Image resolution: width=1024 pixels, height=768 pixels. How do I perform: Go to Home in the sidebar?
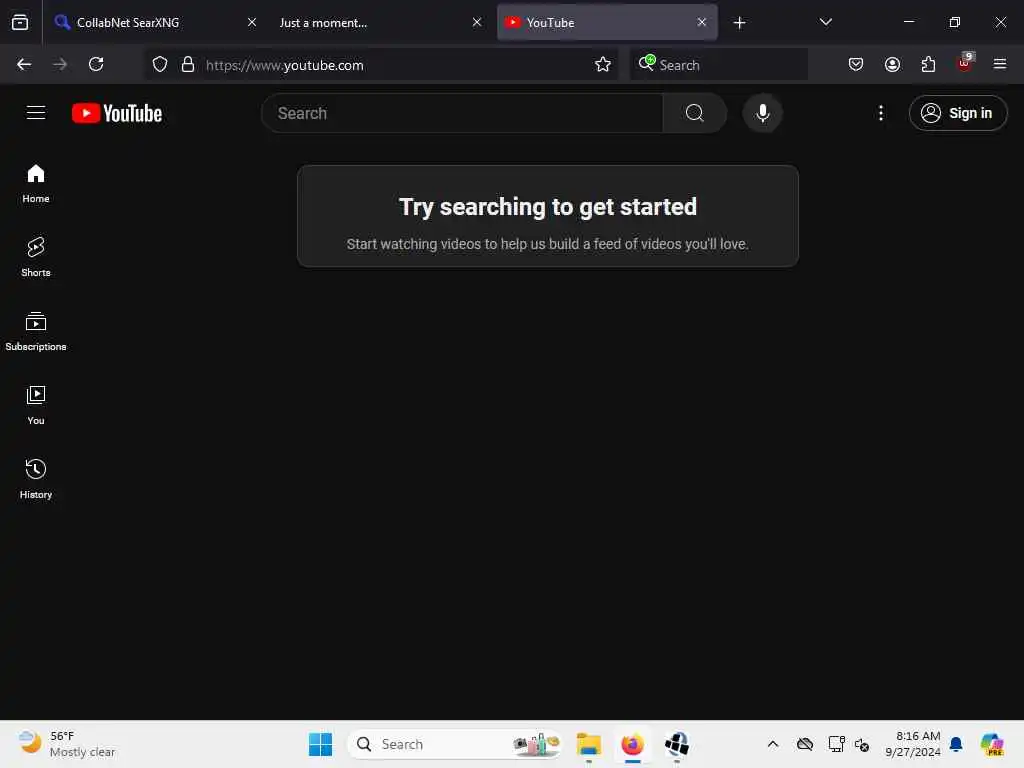tap(36, 184)
